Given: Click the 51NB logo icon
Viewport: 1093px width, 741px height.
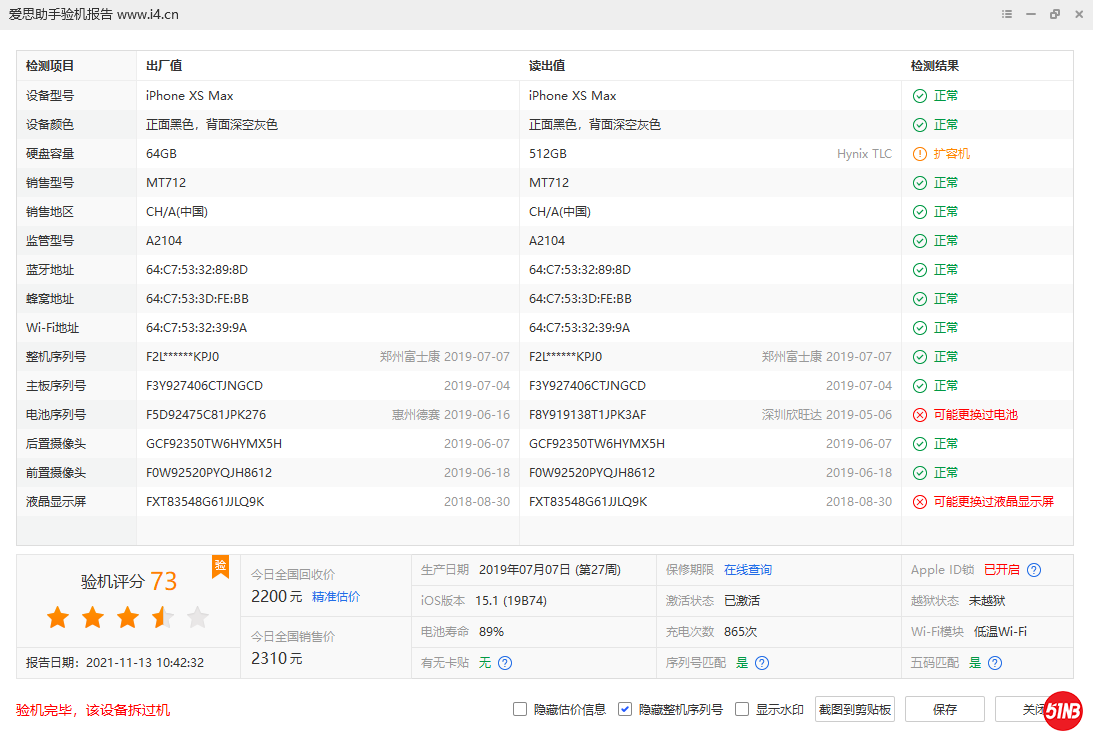Looking at the screenshot, I should (x=1064, y=711).
